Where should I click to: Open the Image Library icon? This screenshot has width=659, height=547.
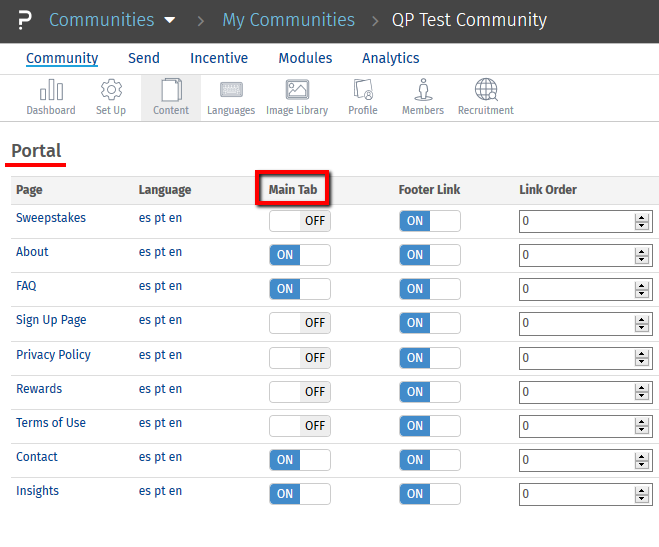coord(297,97)
